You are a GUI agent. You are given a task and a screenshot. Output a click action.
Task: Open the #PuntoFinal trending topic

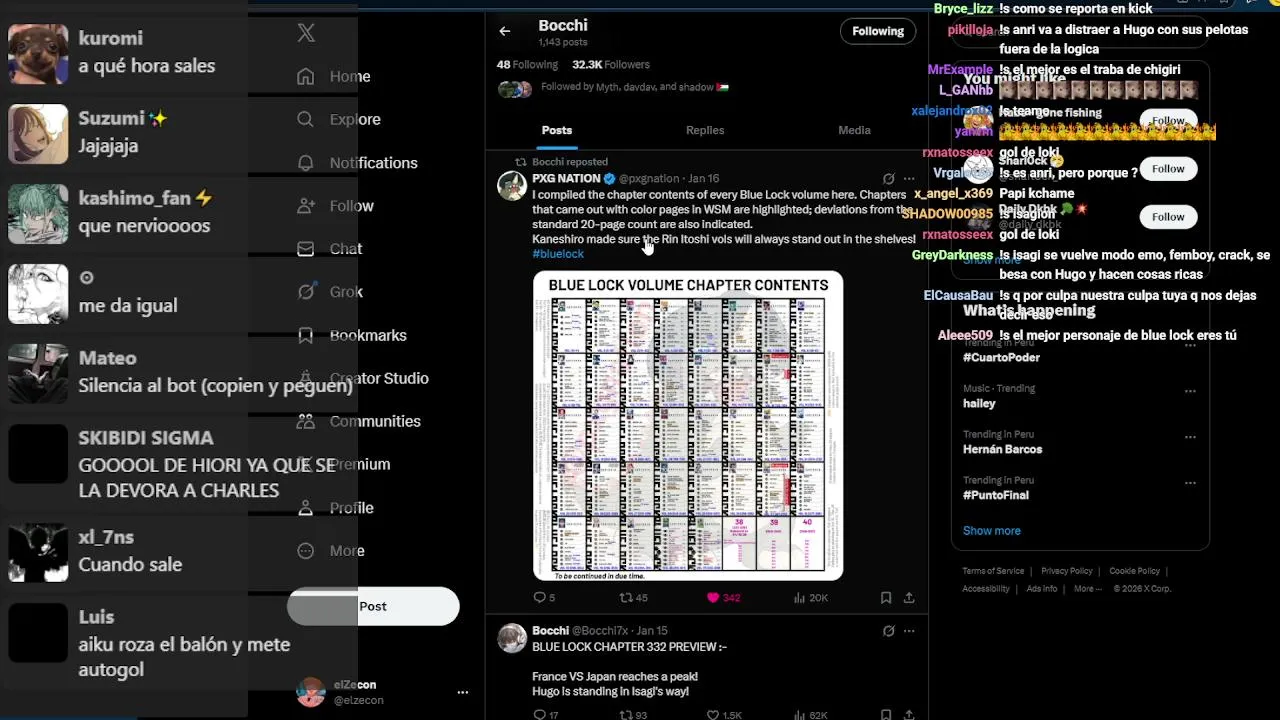click(x=995, y=495)
